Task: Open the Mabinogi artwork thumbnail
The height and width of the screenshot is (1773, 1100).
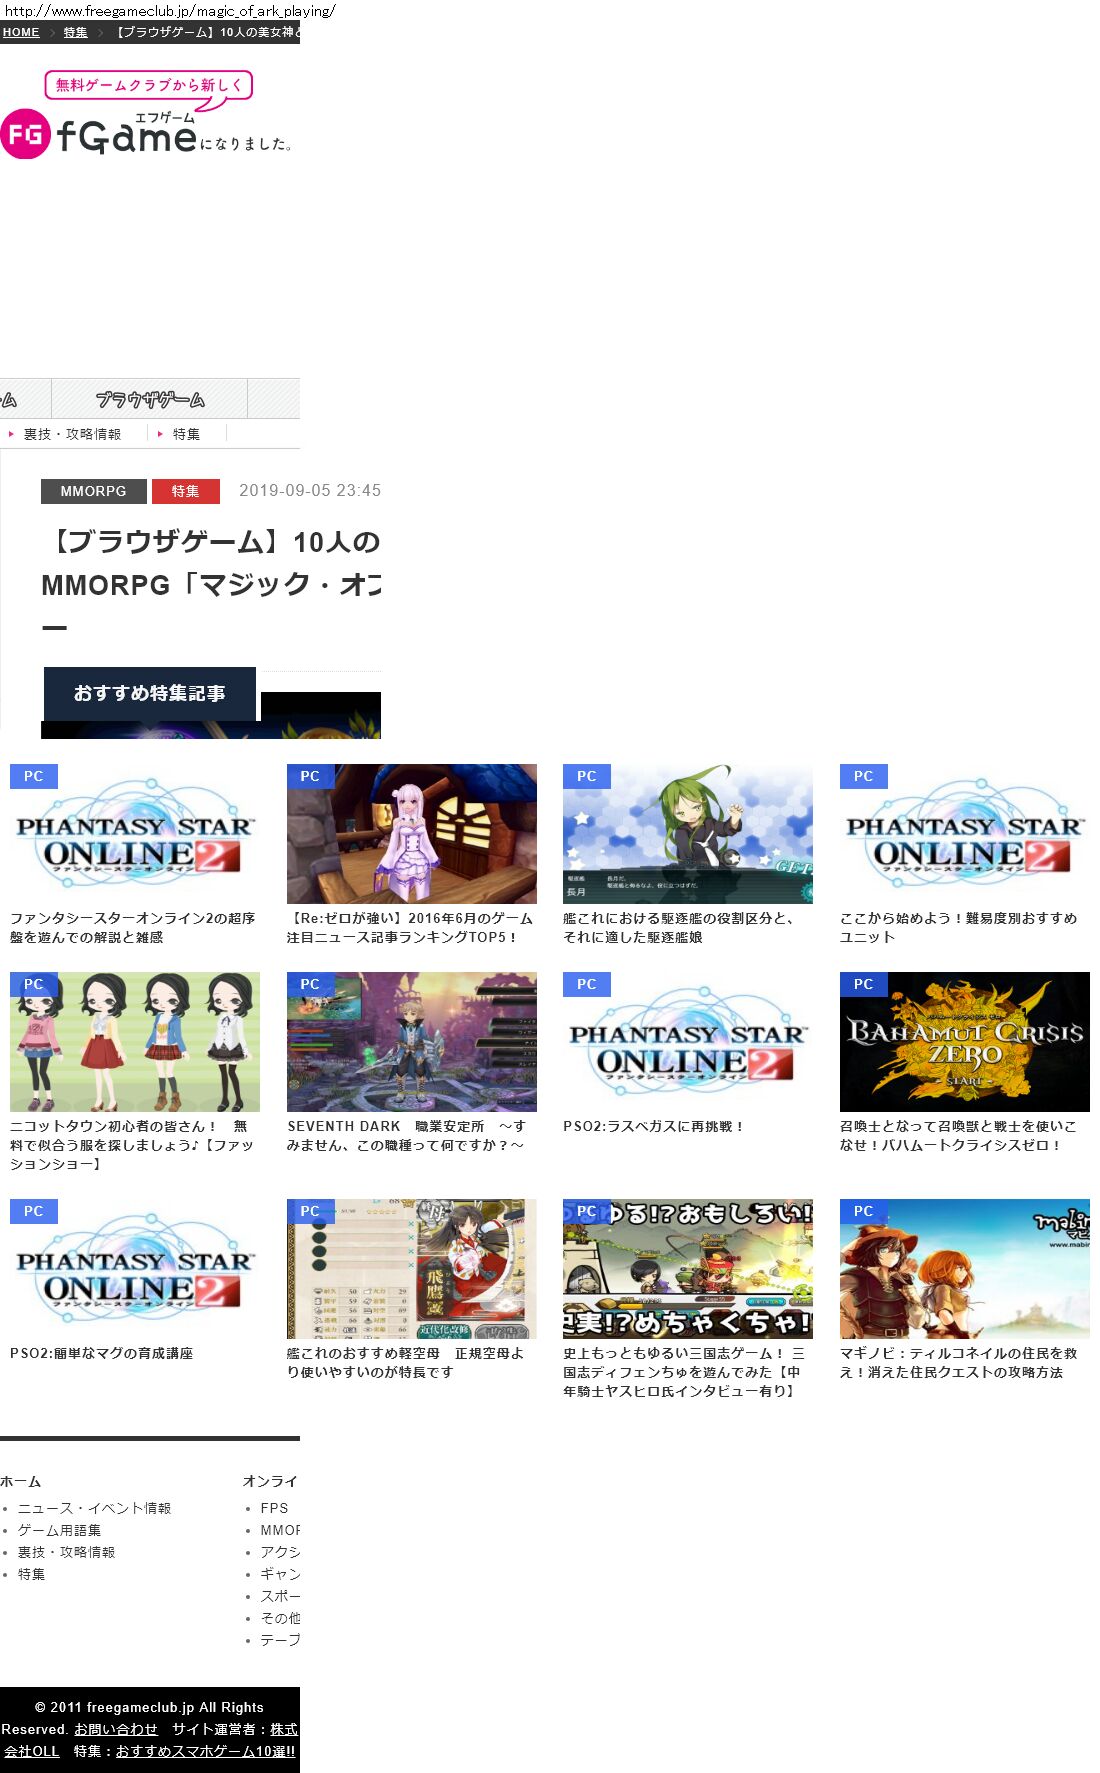Action: click(x=965, y=1269)
